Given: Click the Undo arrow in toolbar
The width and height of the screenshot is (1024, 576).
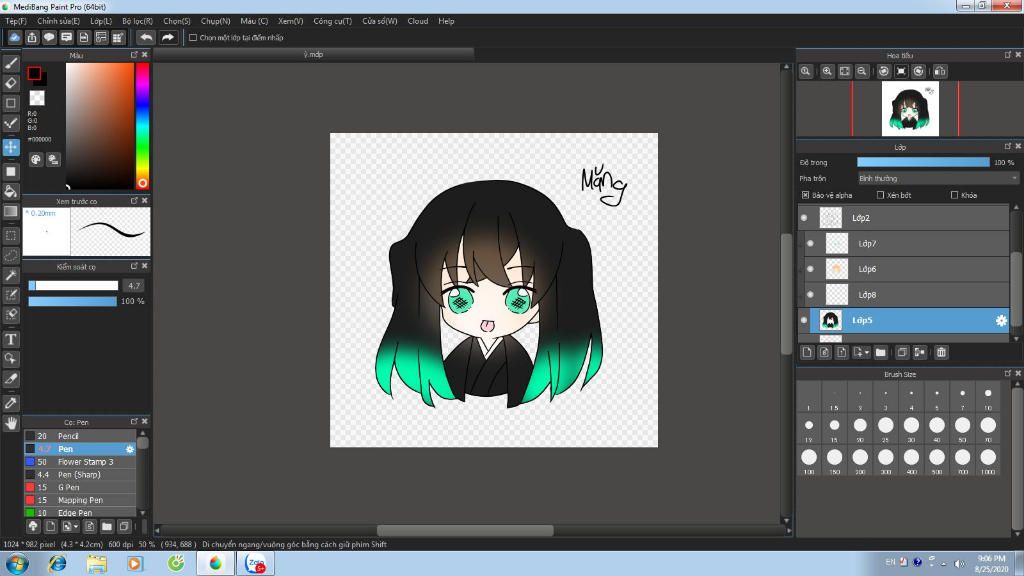Looking at the screenshot, I should coord(146,37).
